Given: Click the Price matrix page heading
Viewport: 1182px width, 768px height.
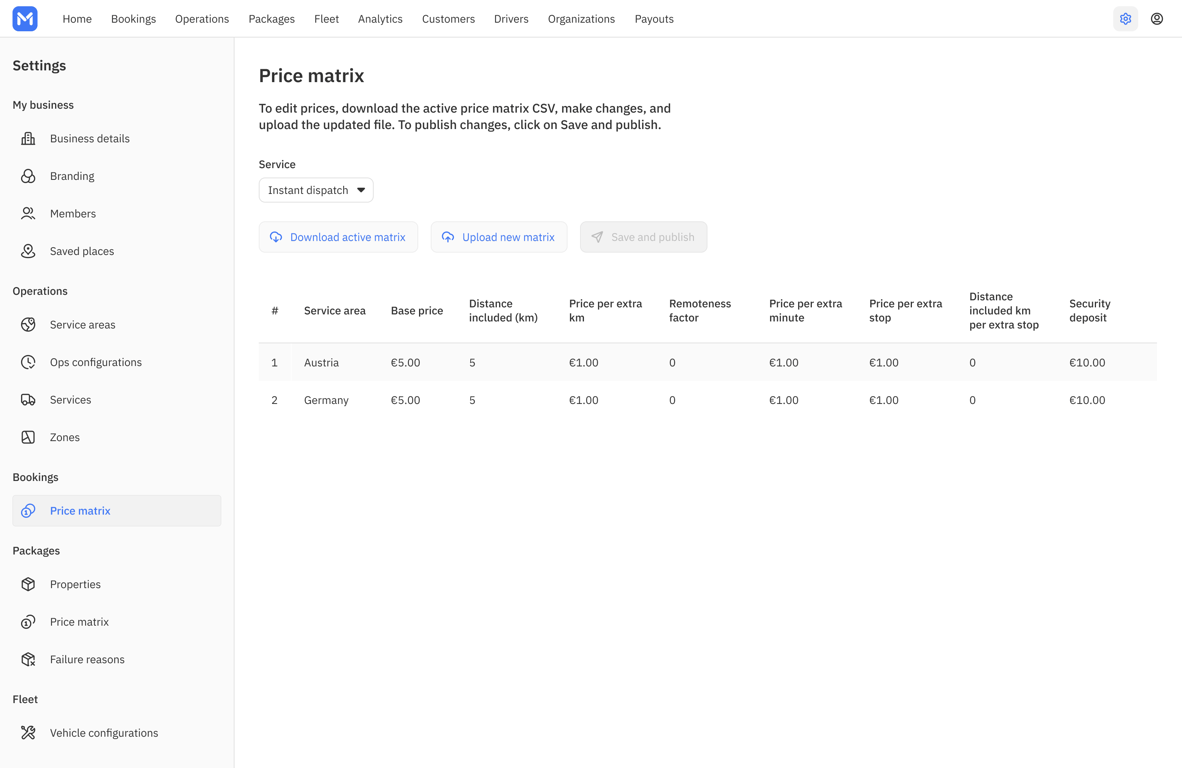Looking at the screenshot, I should (311, 76).
